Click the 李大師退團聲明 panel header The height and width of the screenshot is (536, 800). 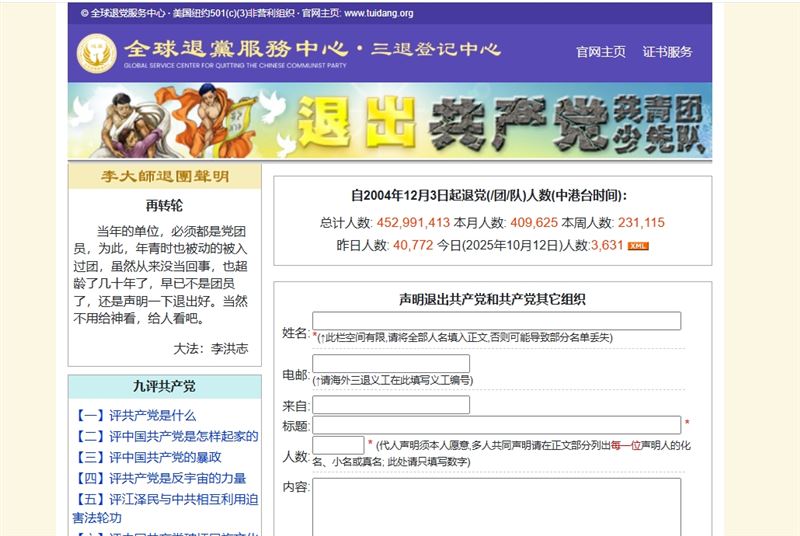pos(165,177)
